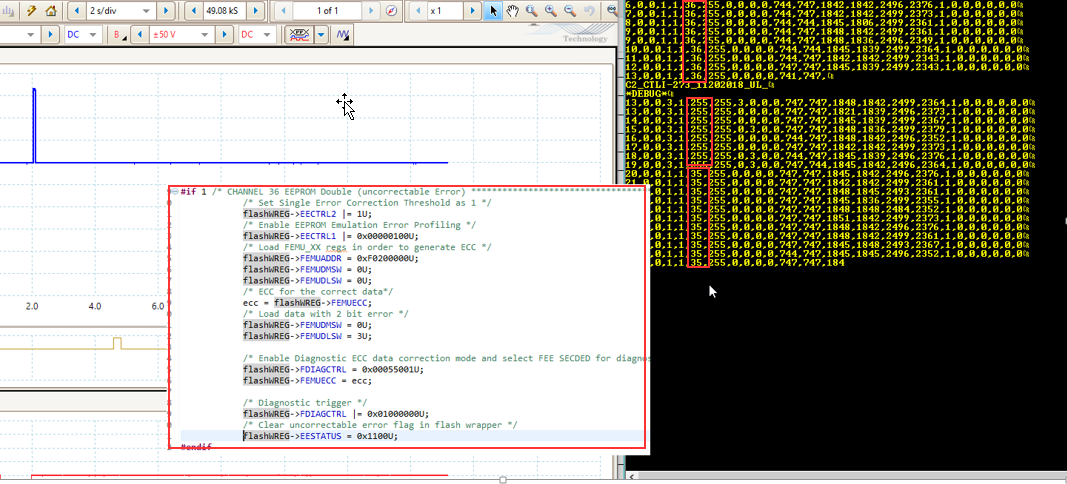Increase sample count right of 49.08 kS

pyautogui.click(x=255, y=10)
